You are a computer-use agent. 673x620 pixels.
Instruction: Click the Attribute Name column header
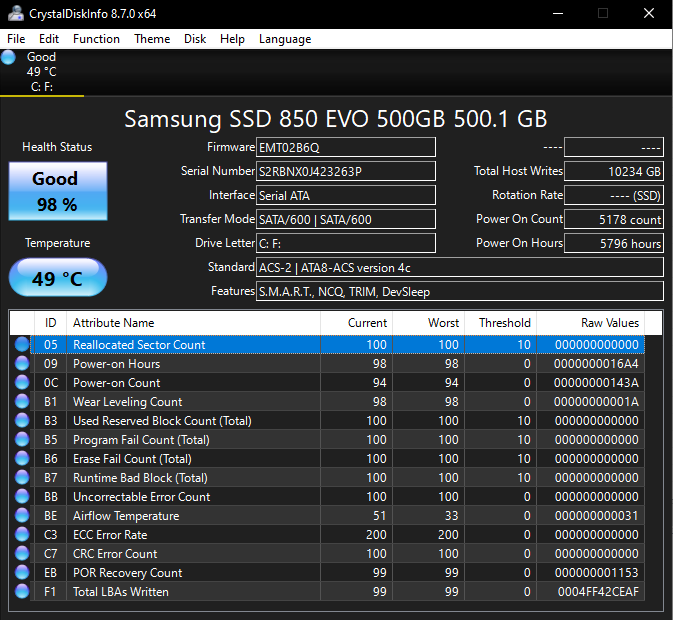tap(193, 323)
